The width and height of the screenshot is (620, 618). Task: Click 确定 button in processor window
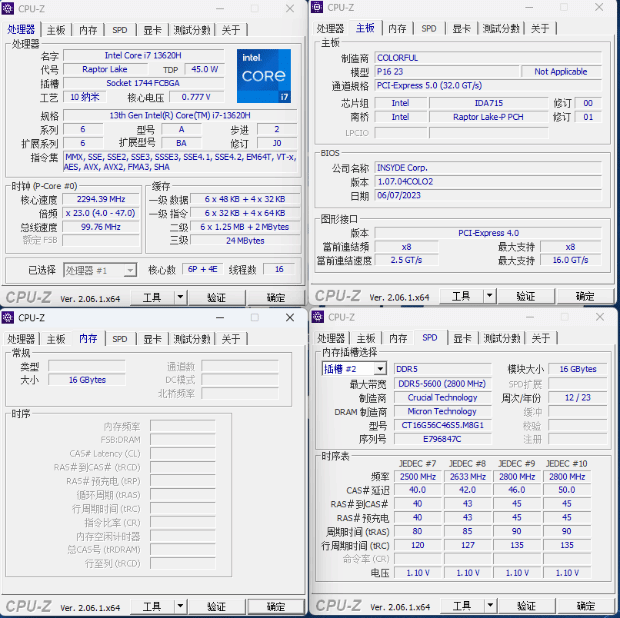click(276, 297)
